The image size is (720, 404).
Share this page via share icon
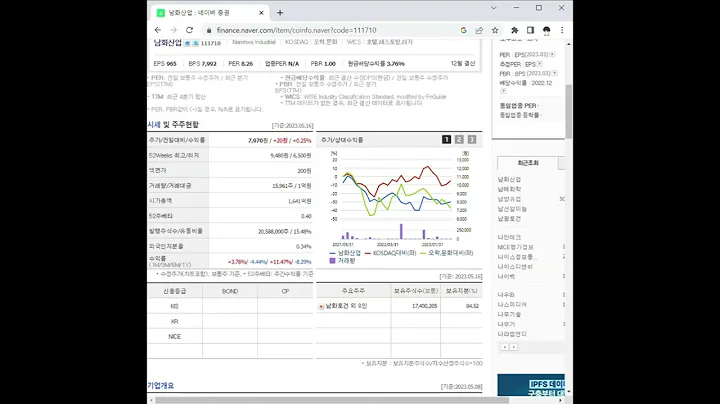[x=479, y=30]
